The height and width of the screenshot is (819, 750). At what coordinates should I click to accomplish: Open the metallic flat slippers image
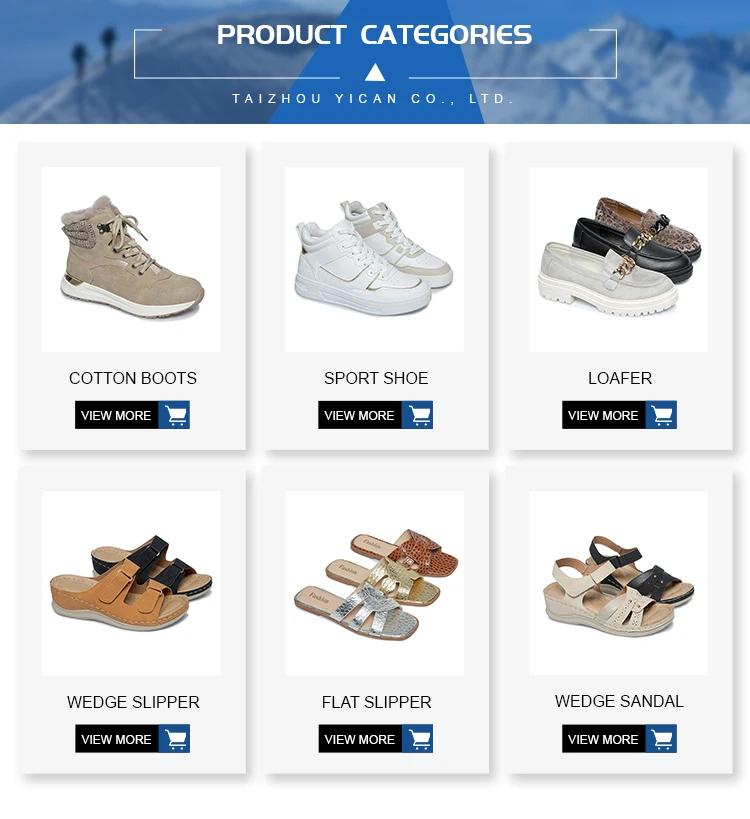pos(374,583)
